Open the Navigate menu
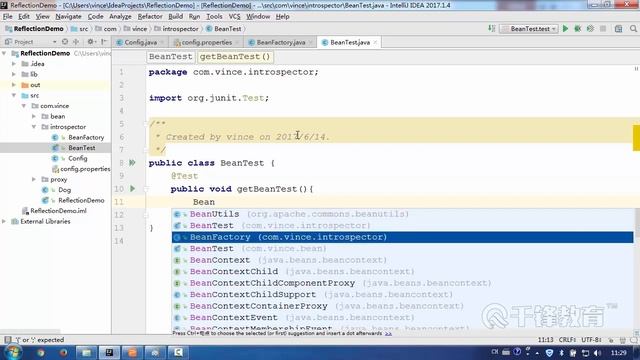 pyautogui.click(x=69, y=16)
